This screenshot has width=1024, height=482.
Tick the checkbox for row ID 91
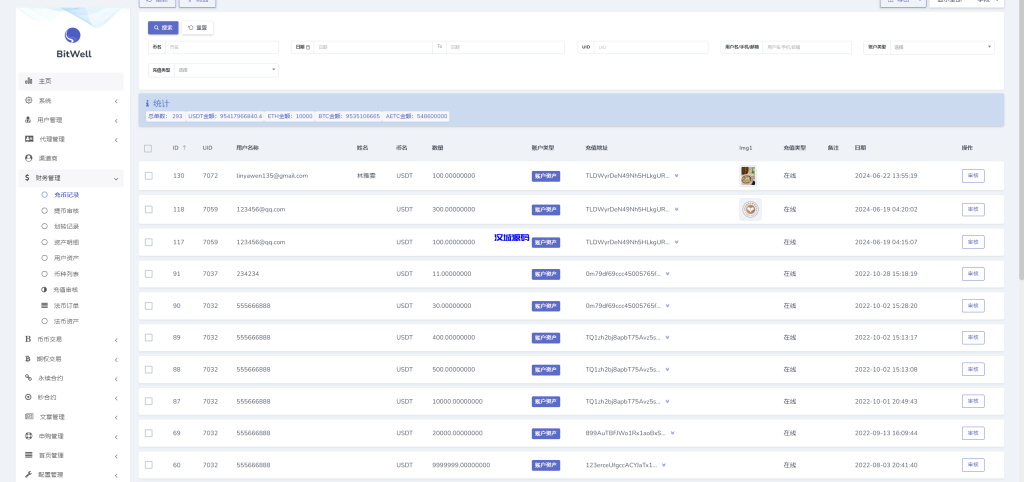point(148,273)
